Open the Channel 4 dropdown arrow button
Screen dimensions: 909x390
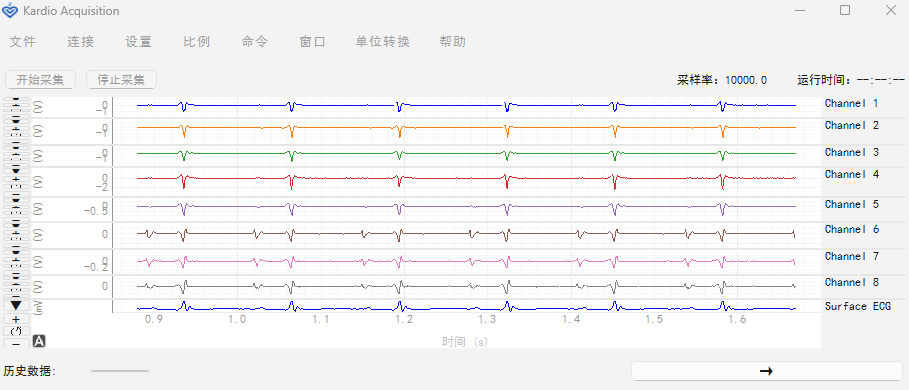click(16, 170)
